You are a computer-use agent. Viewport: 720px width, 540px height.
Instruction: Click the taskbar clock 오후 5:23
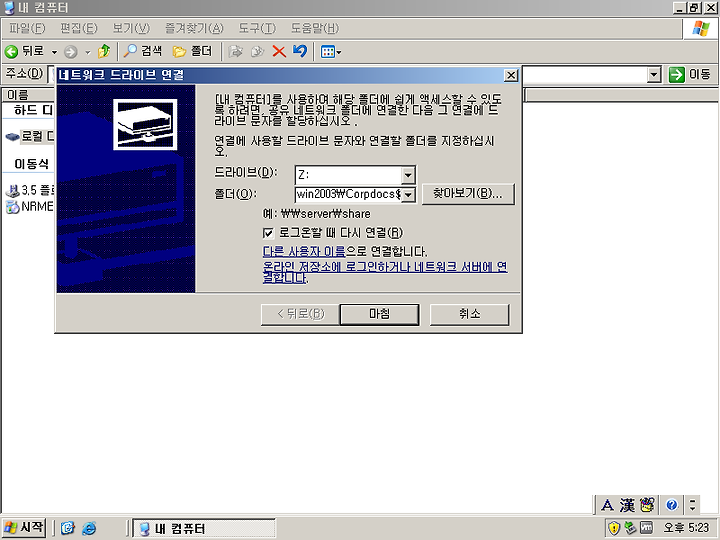(x=686, y=528)
